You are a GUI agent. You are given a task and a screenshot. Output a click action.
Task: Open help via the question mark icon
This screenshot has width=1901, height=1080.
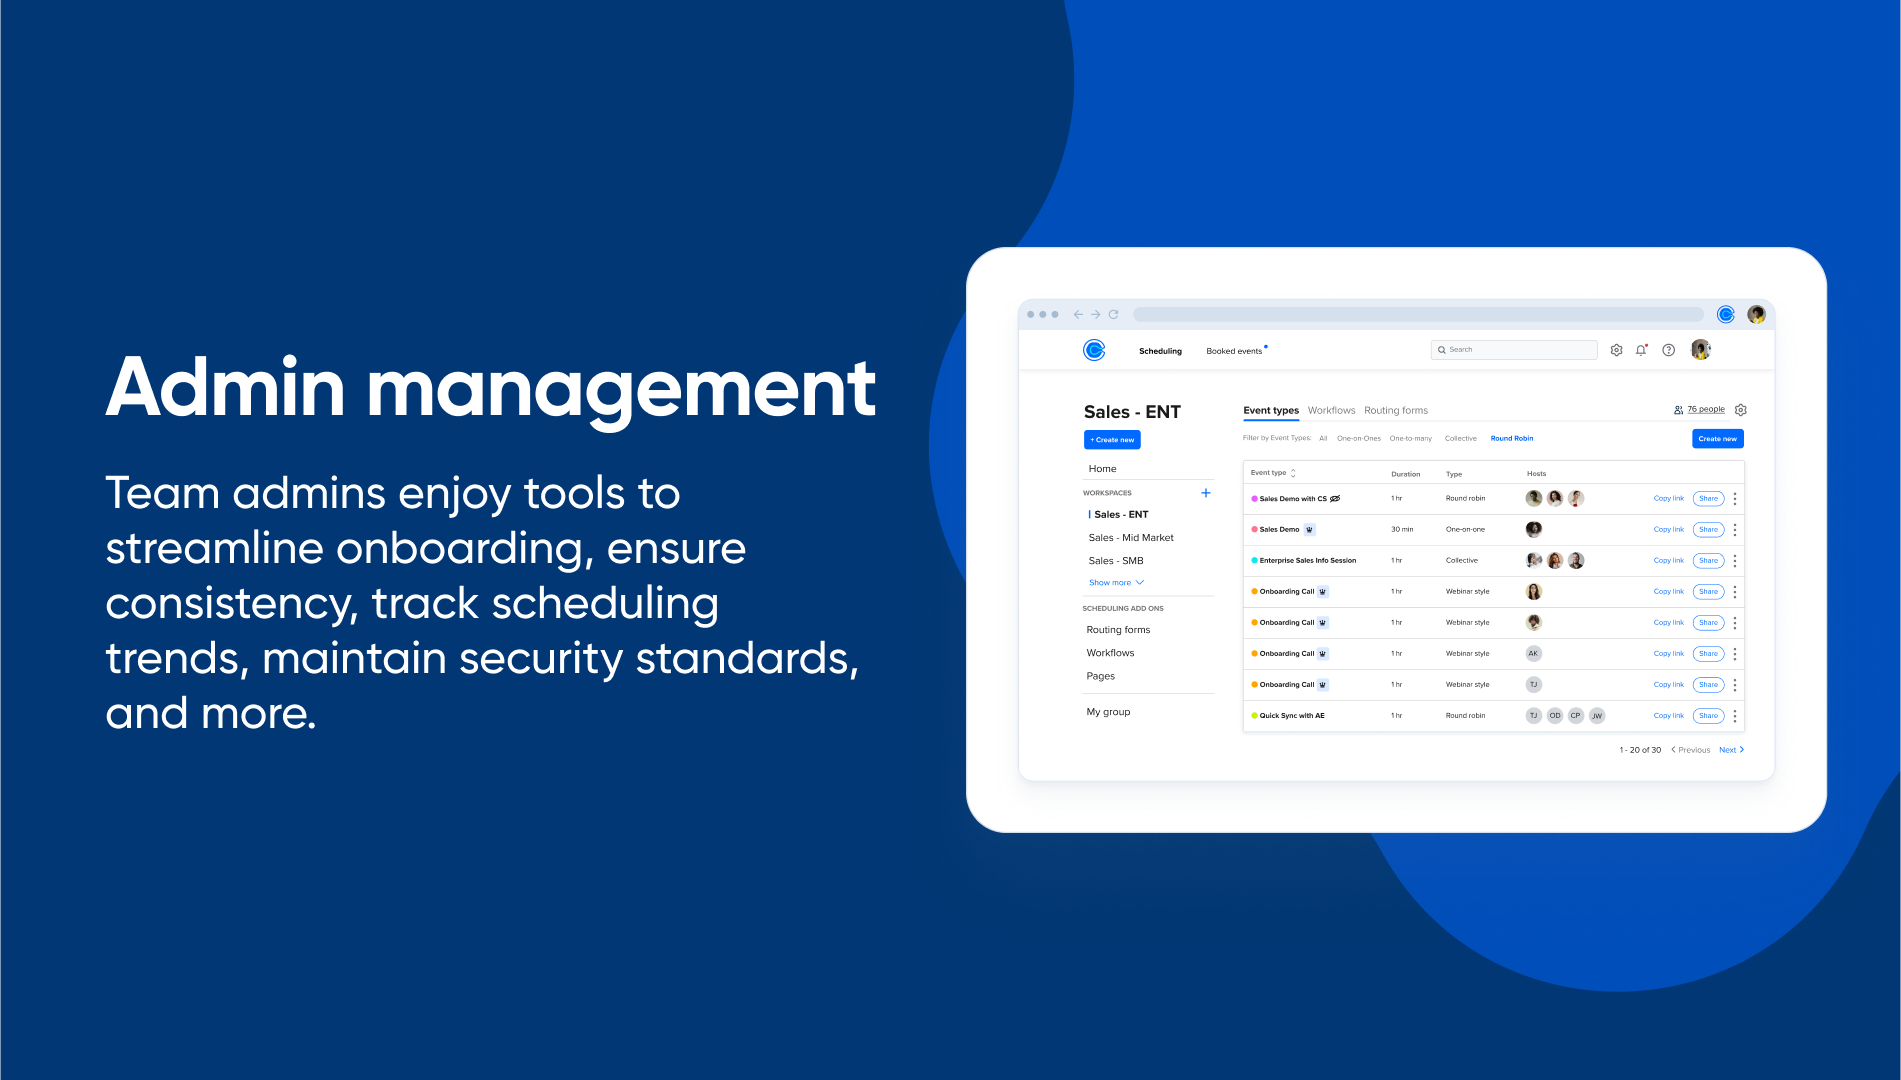pyautogui.click(x=1668, y=350)
